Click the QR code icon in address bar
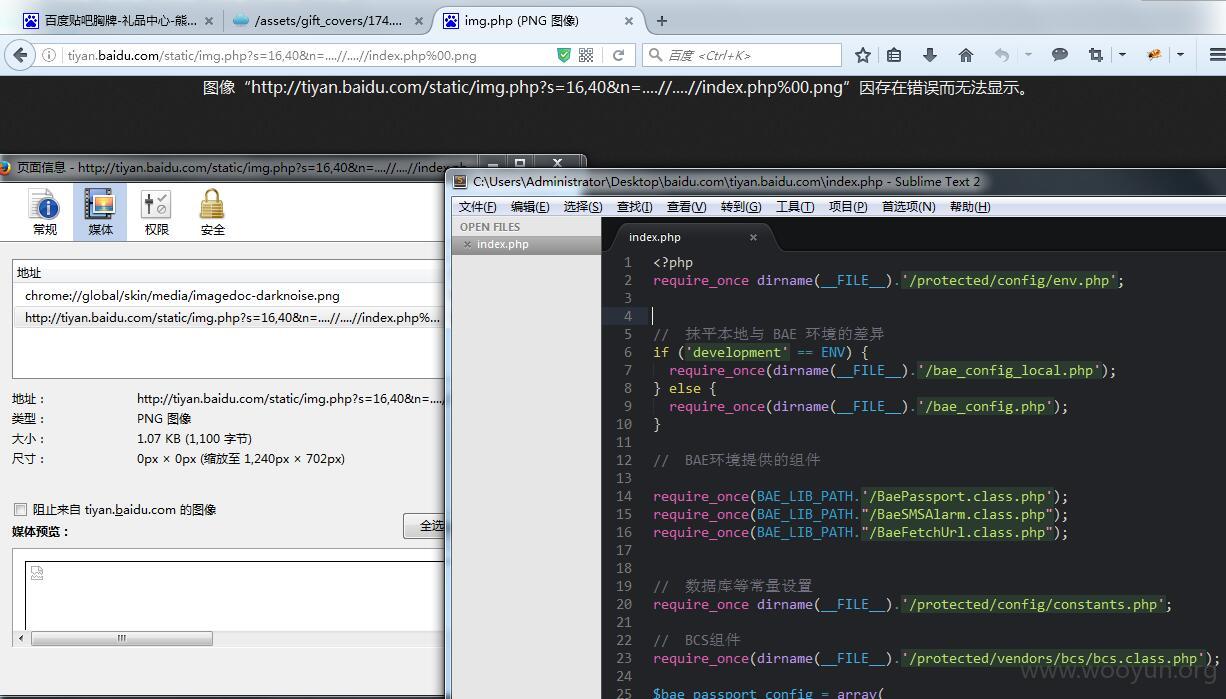Image resolution: width=1226 pixels, height=699 pixels. click(586, 56)
